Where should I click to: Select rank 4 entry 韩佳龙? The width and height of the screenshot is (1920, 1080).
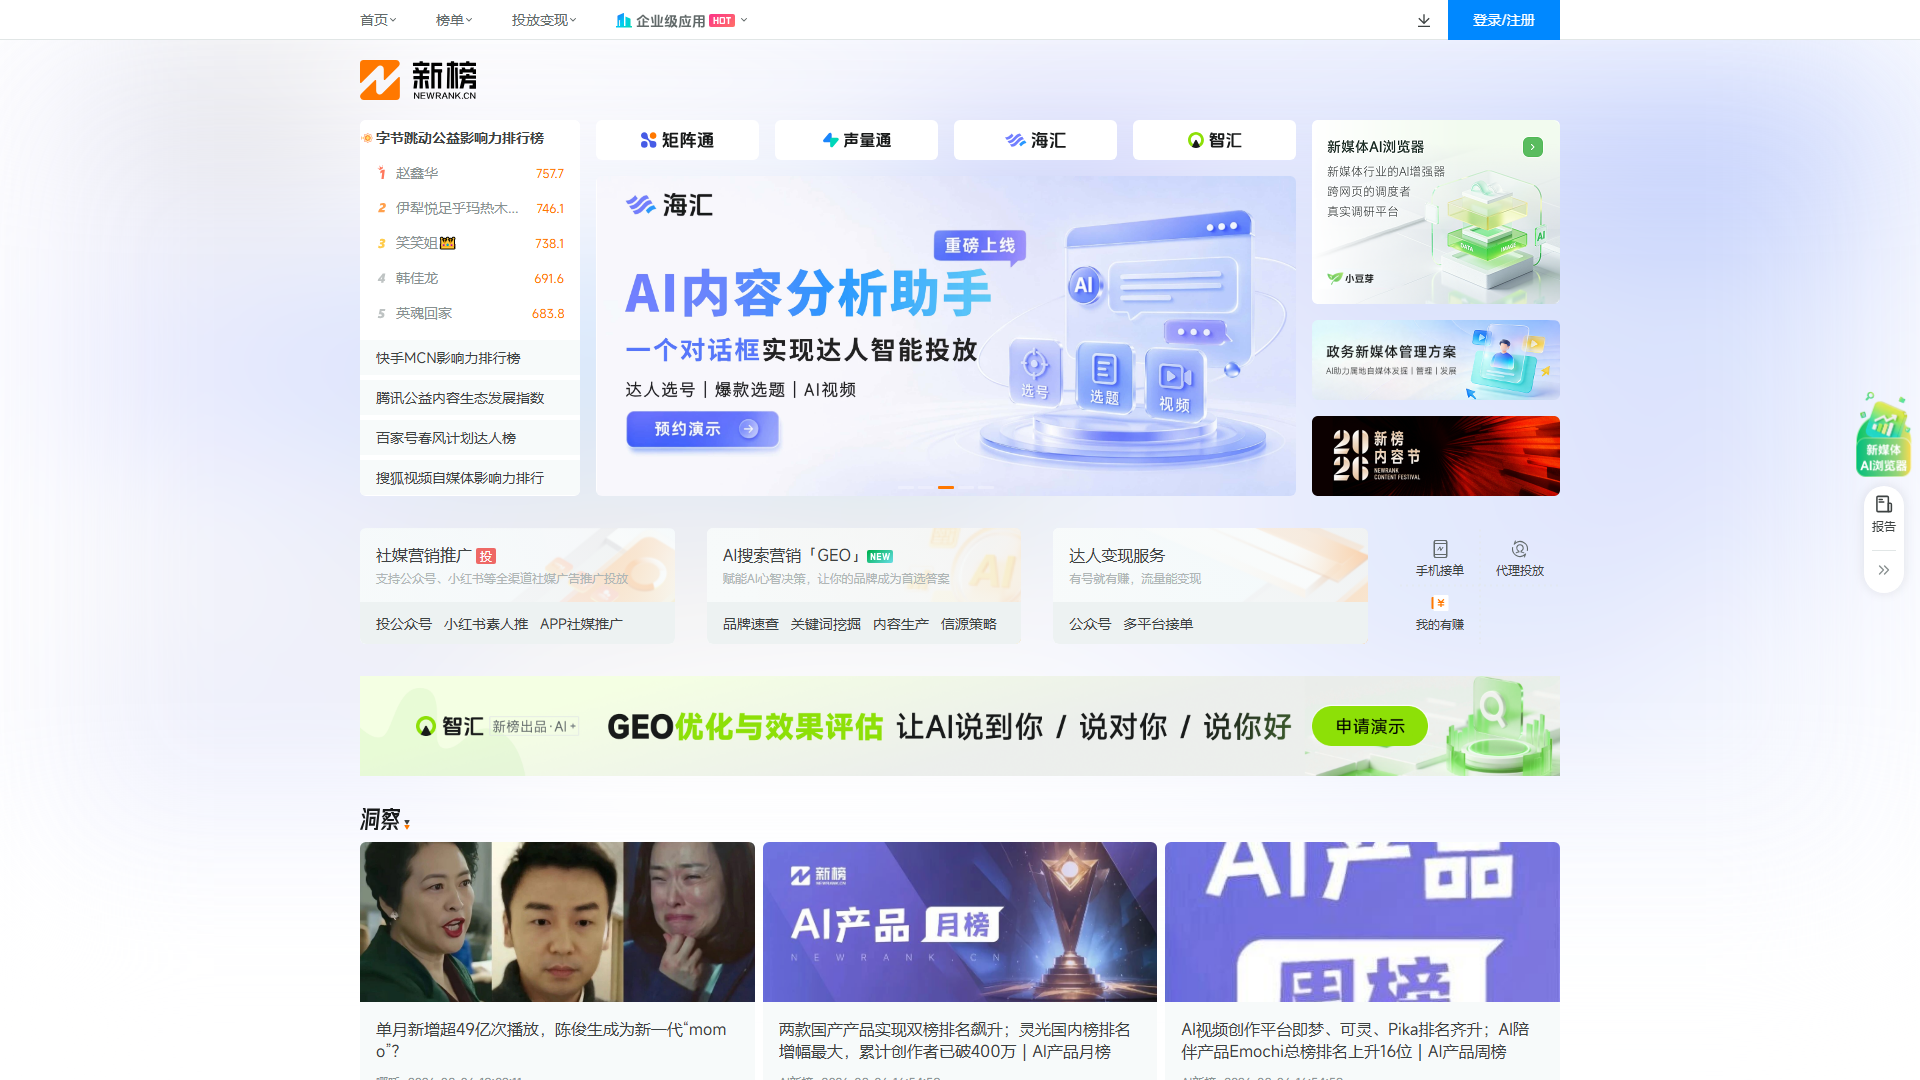point(470,278)
